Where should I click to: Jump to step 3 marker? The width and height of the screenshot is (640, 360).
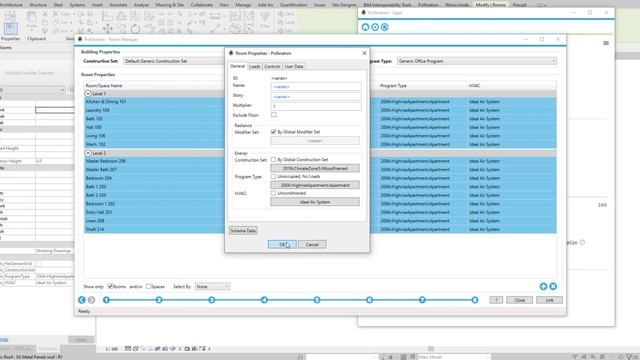(211, 300)
